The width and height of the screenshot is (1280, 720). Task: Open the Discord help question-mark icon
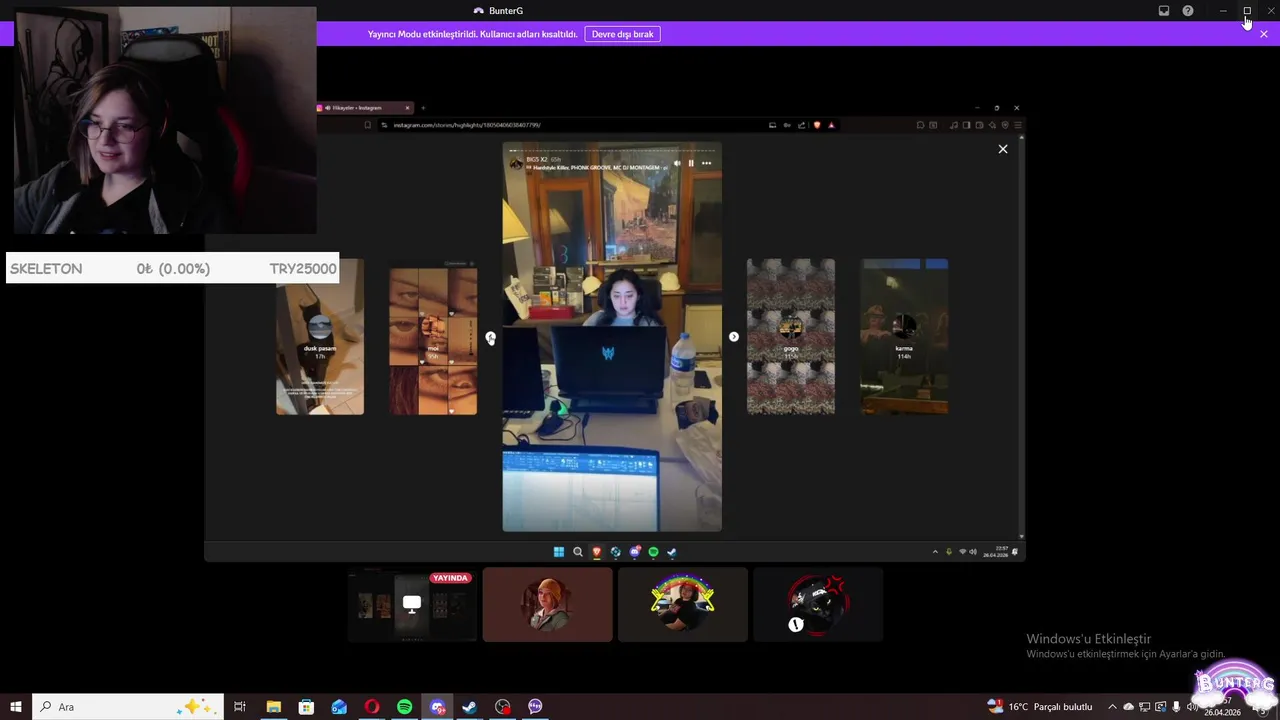1188,11
